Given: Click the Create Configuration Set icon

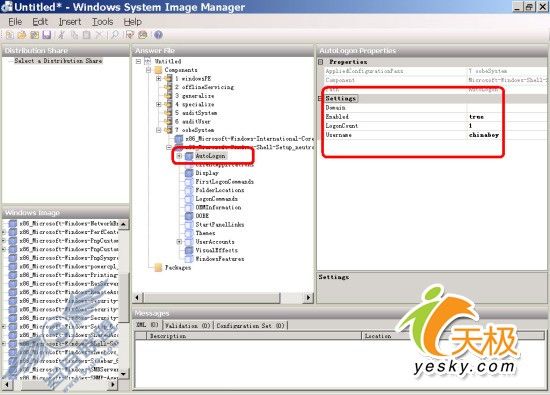Looking at the screenshot, I should (143, 35).
